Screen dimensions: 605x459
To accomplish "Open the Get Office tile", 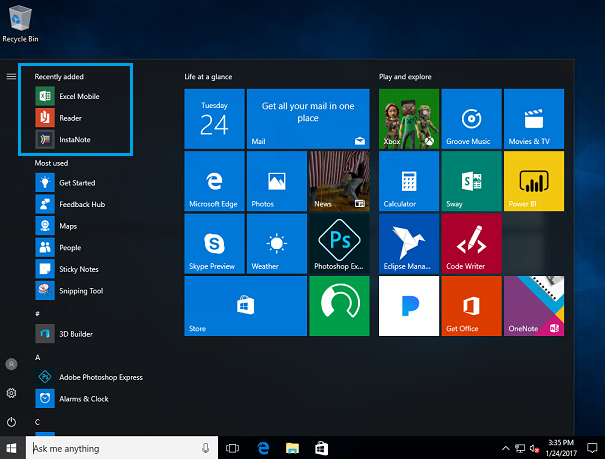I will tap(471, 306).
